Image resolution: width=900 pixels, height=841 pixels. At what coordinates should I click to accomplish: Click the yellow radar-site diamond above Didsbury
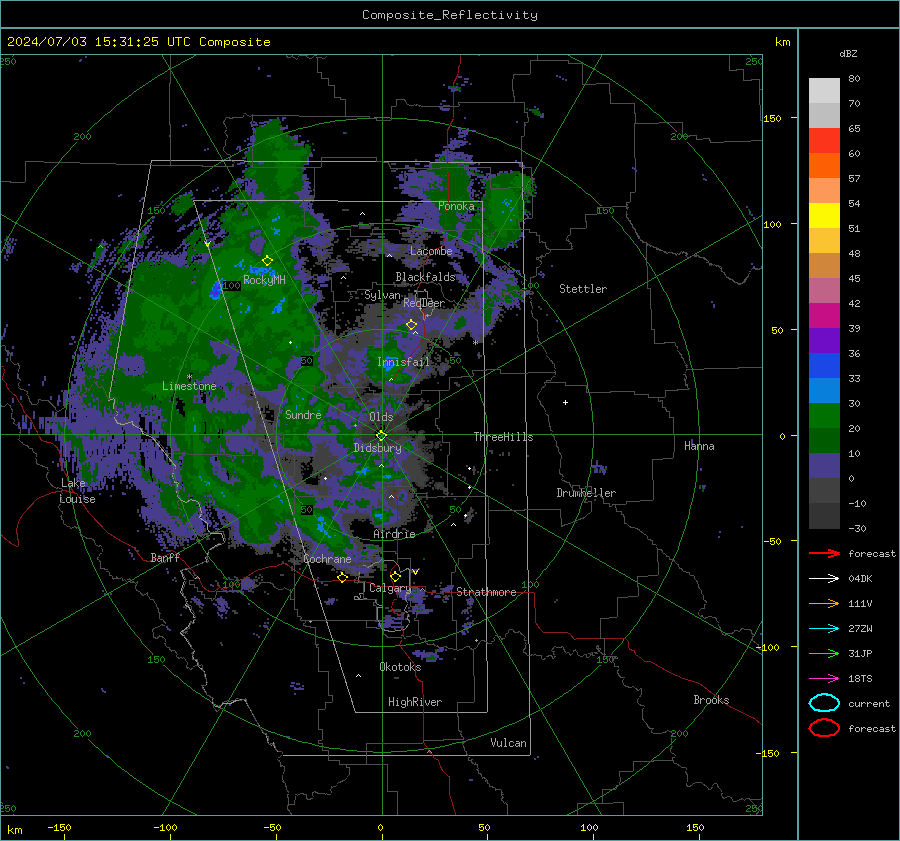pos(381,436)
